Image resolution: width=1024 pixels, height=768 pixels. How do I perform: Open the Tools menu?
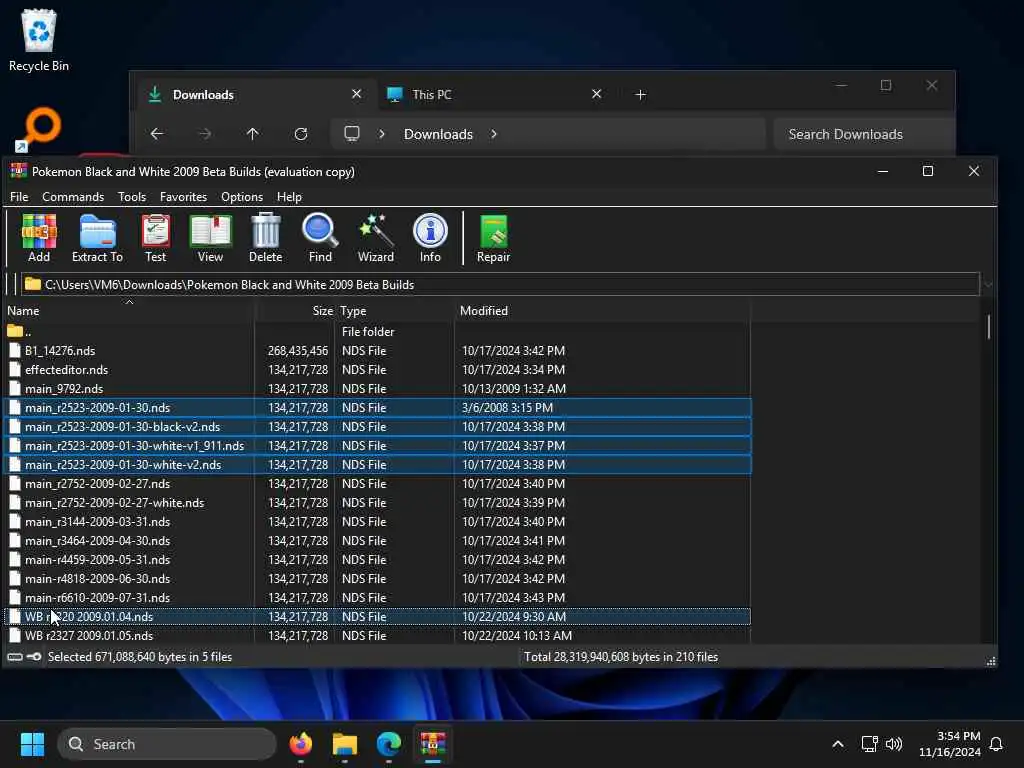pos(132,197)
